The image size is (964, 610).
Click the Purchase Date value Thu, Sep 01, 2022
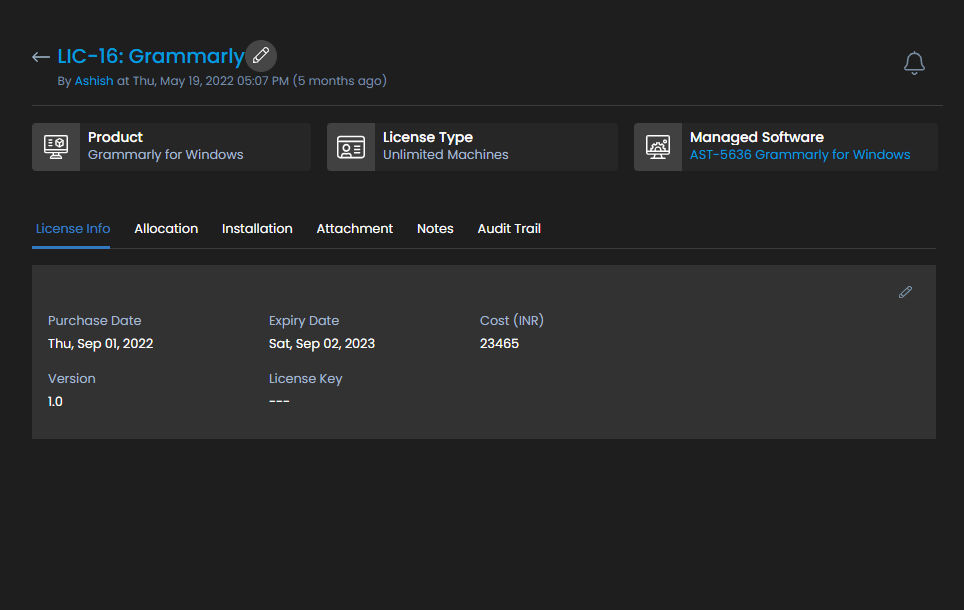click(x=100, y=343)
